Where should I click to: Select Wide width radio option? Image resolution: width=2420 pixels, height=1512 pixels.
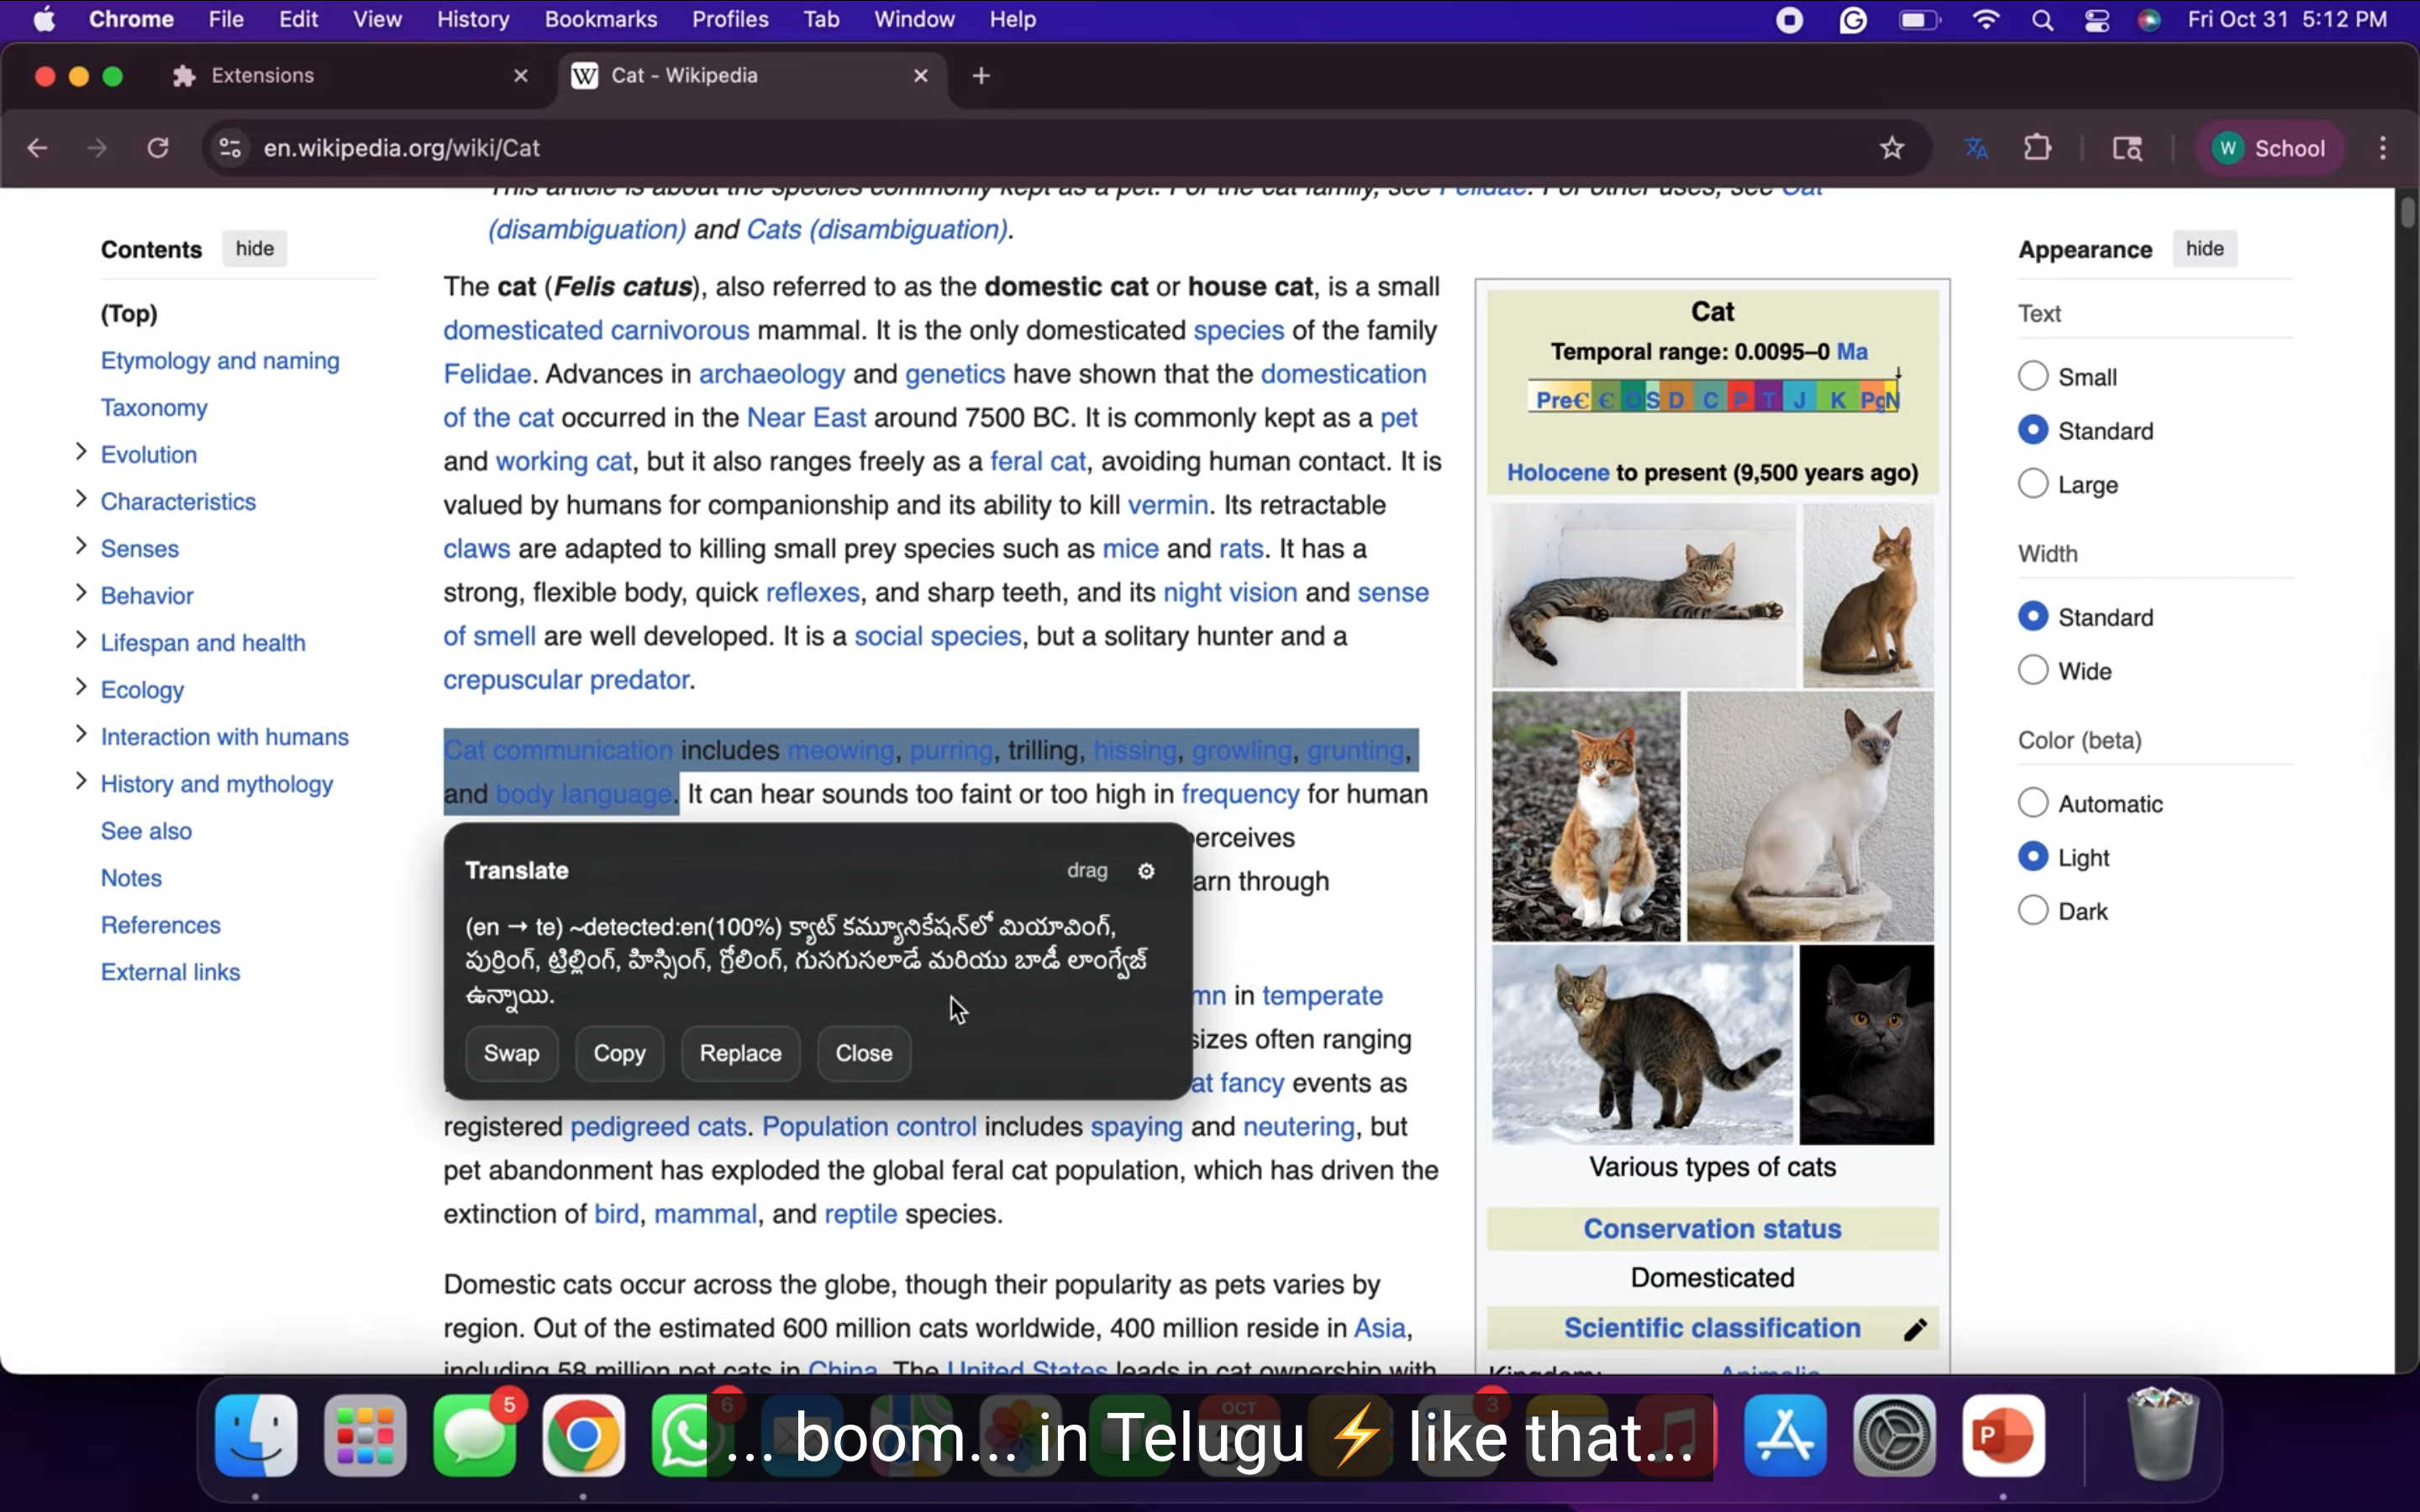(x=2033, y=671)
